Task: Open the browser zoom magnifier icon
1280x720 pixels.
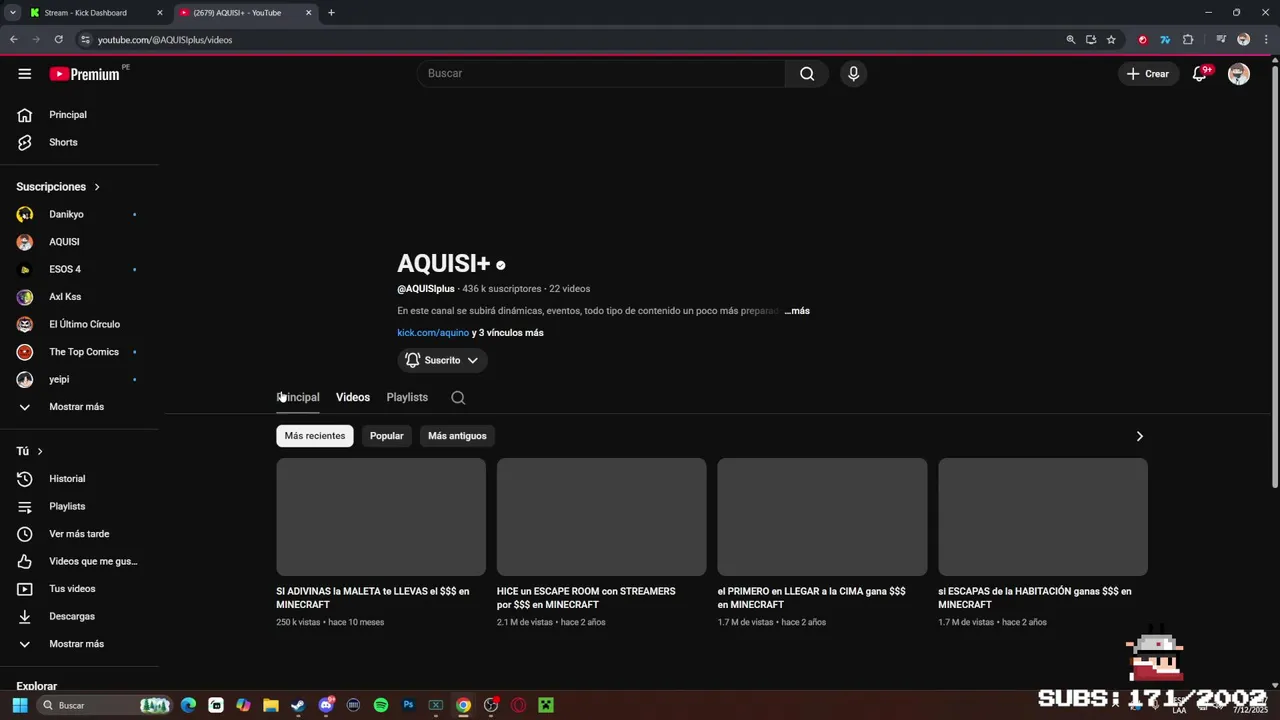Action: pyautogui.click(x=1071, y=40)
